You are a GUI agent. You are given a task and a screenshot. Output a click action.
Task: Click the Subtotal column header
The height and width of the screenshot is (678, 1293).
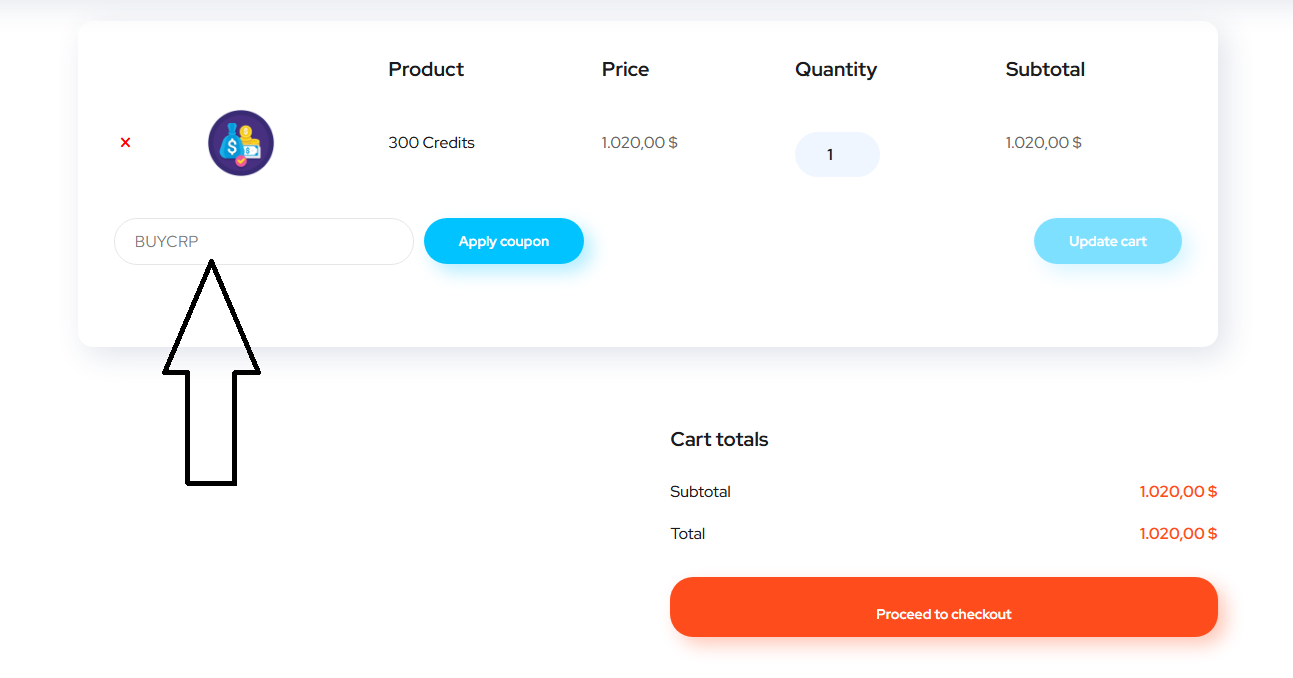pyautogui.click(x=1044, y=69)
